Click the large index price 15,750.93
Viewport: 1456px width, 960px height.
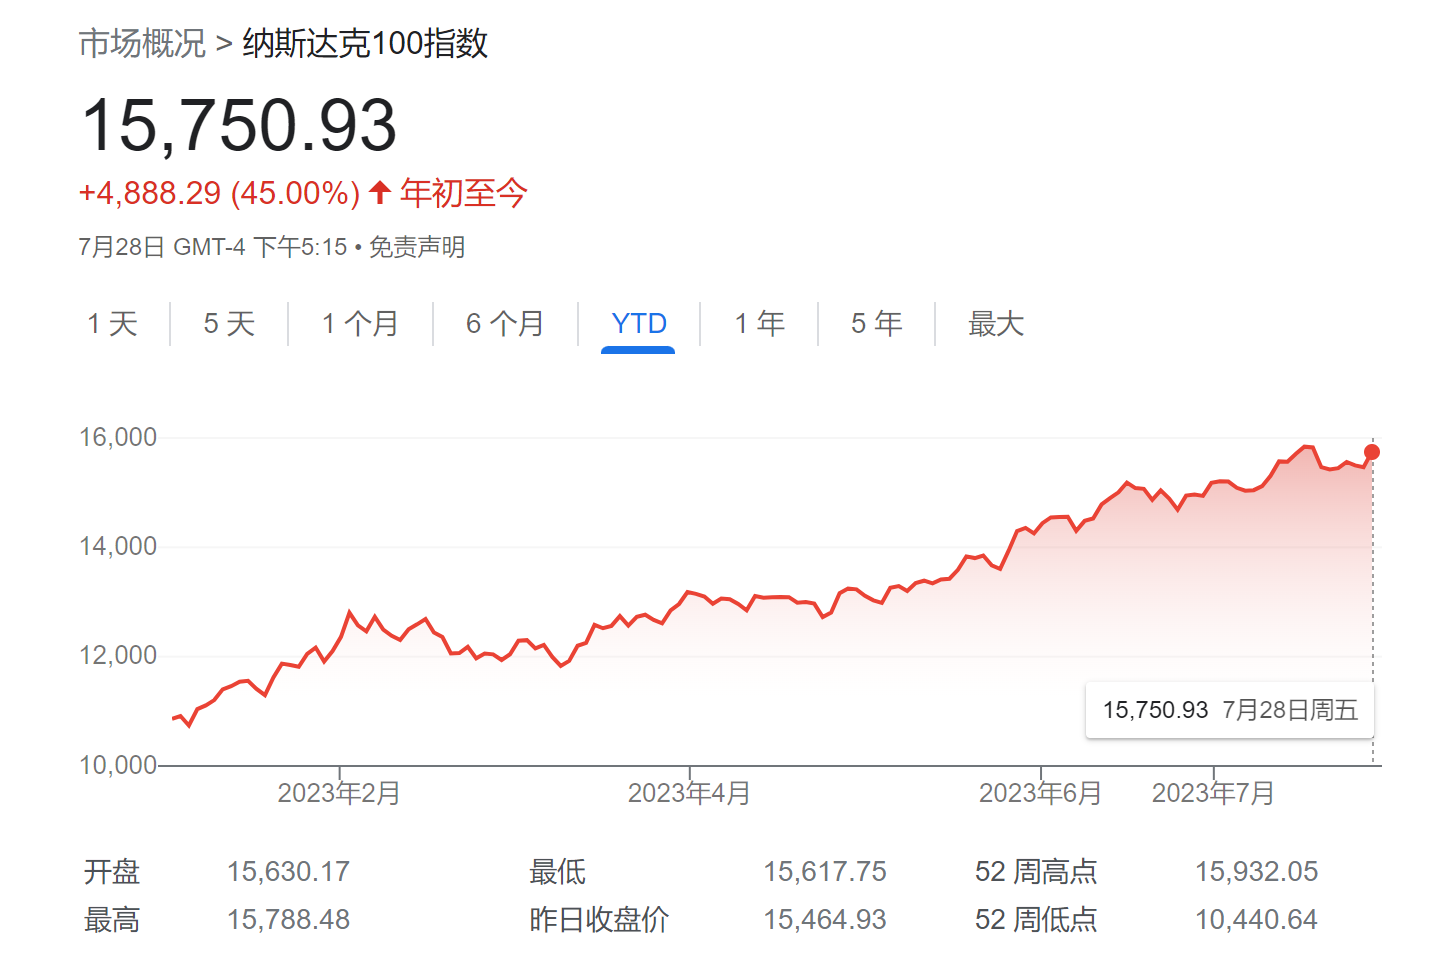[x=240, y=124]
